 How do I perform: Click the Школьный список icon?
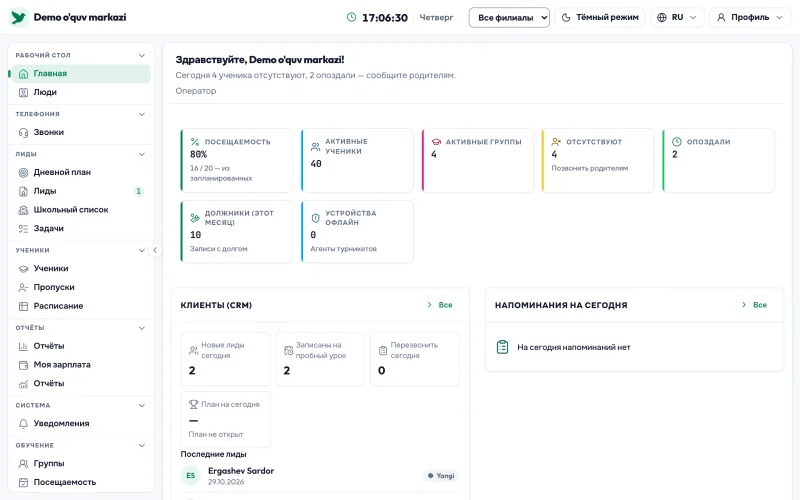23,210
